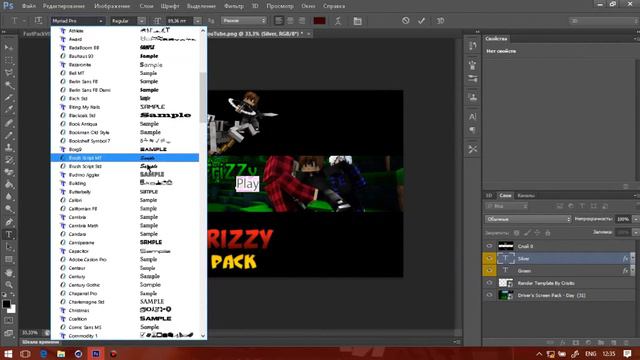Select the Blur tool
The image size is (640, 360).
[x=9, y=197]
